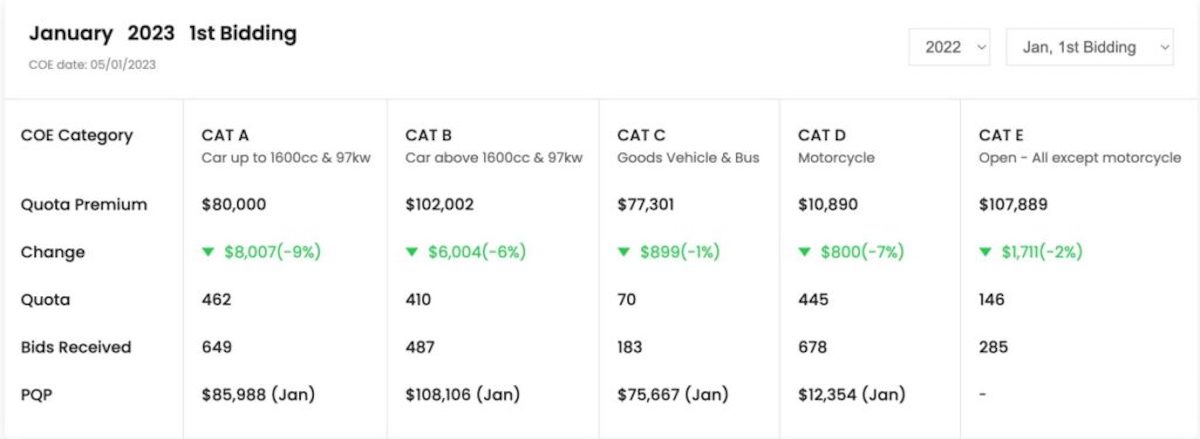The image size is (1200, 439).
Task: Click the January 2023 1st Bidding title
Action: (x=163, y=33)
